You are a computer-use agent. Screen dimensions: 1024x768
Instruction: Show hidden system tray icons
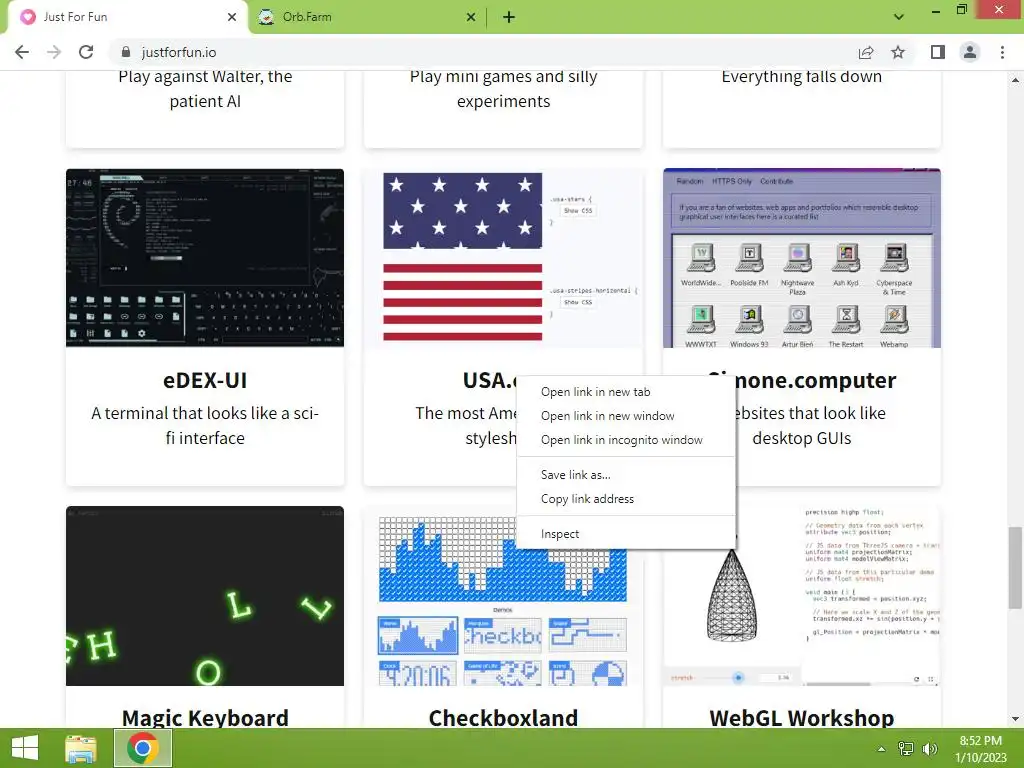[882, 749]
